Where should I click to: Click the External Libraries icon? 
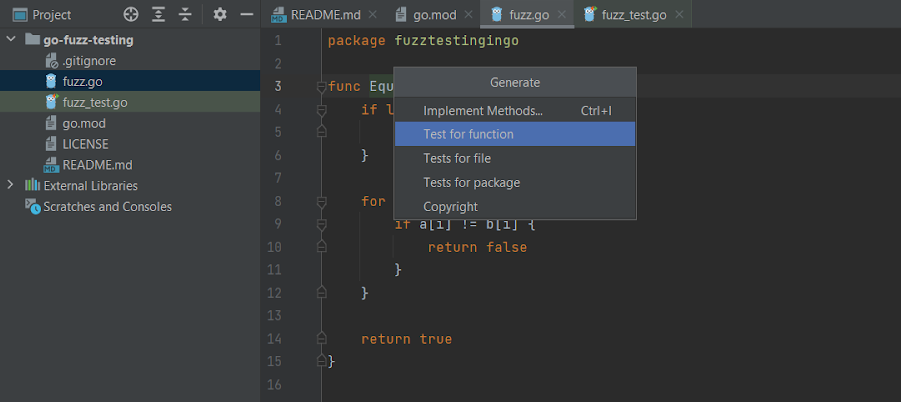click(32, 185)
